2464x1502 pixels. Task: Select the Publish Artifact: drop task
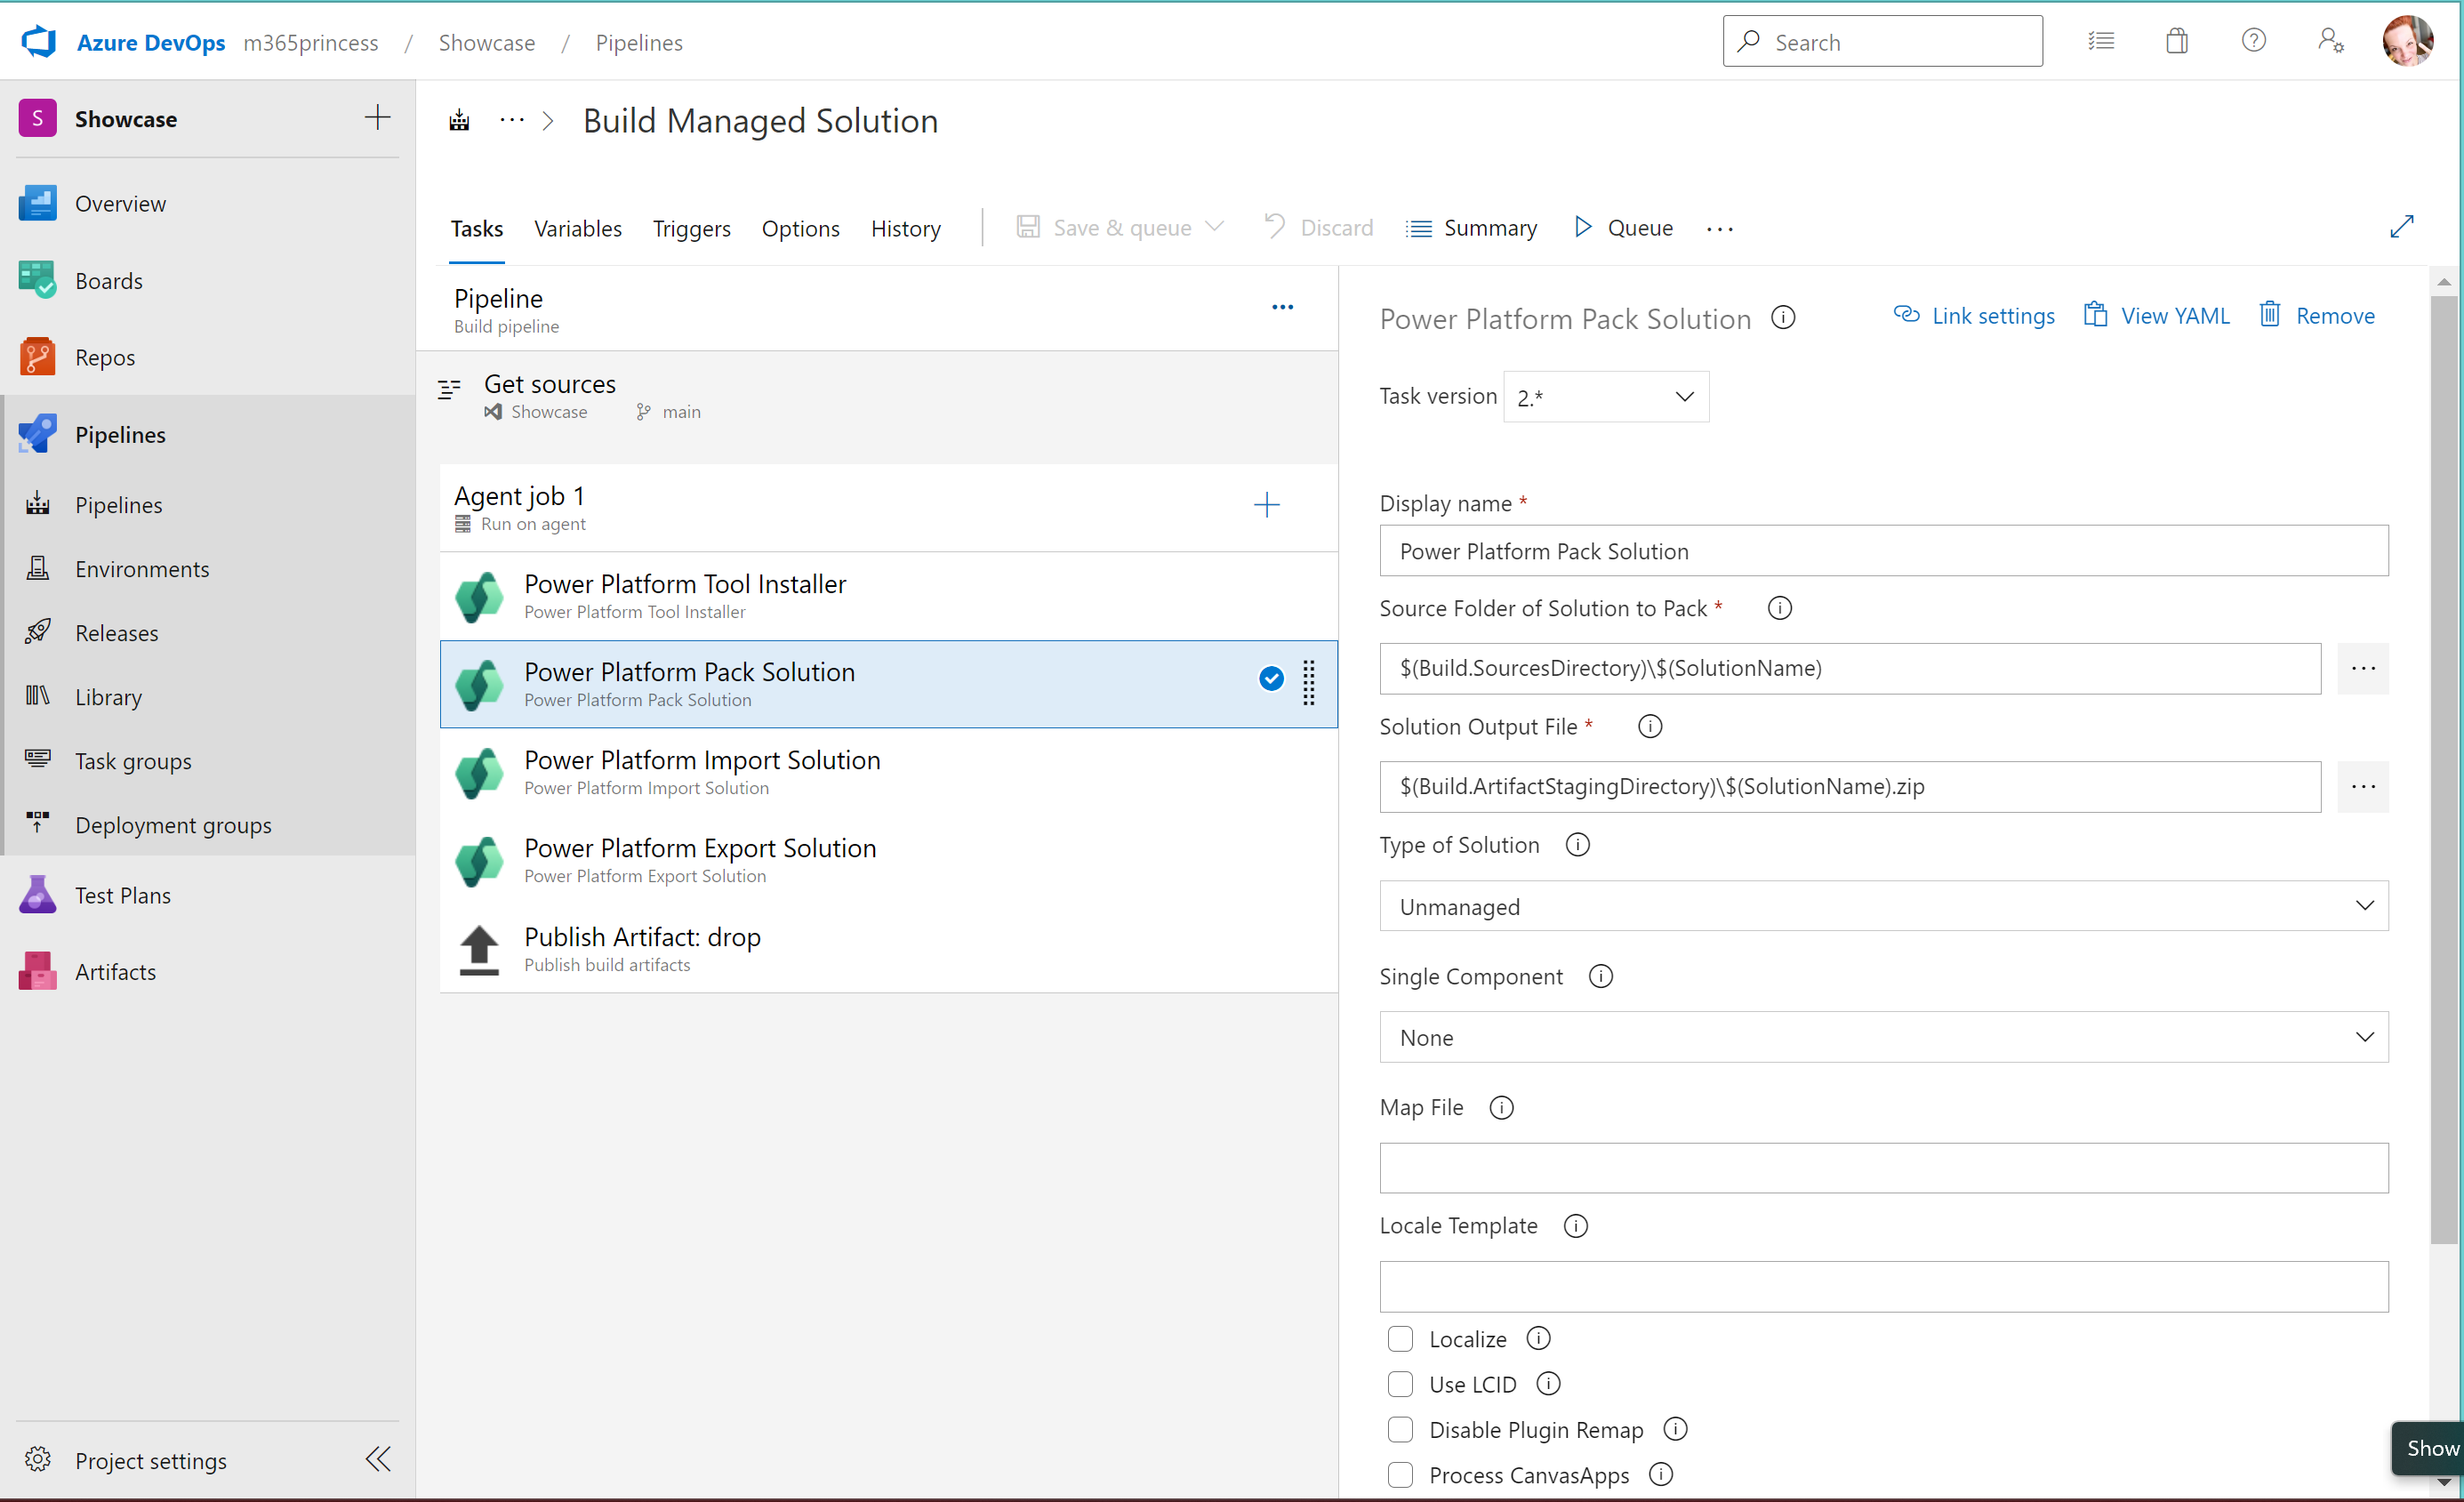[888, 949]
